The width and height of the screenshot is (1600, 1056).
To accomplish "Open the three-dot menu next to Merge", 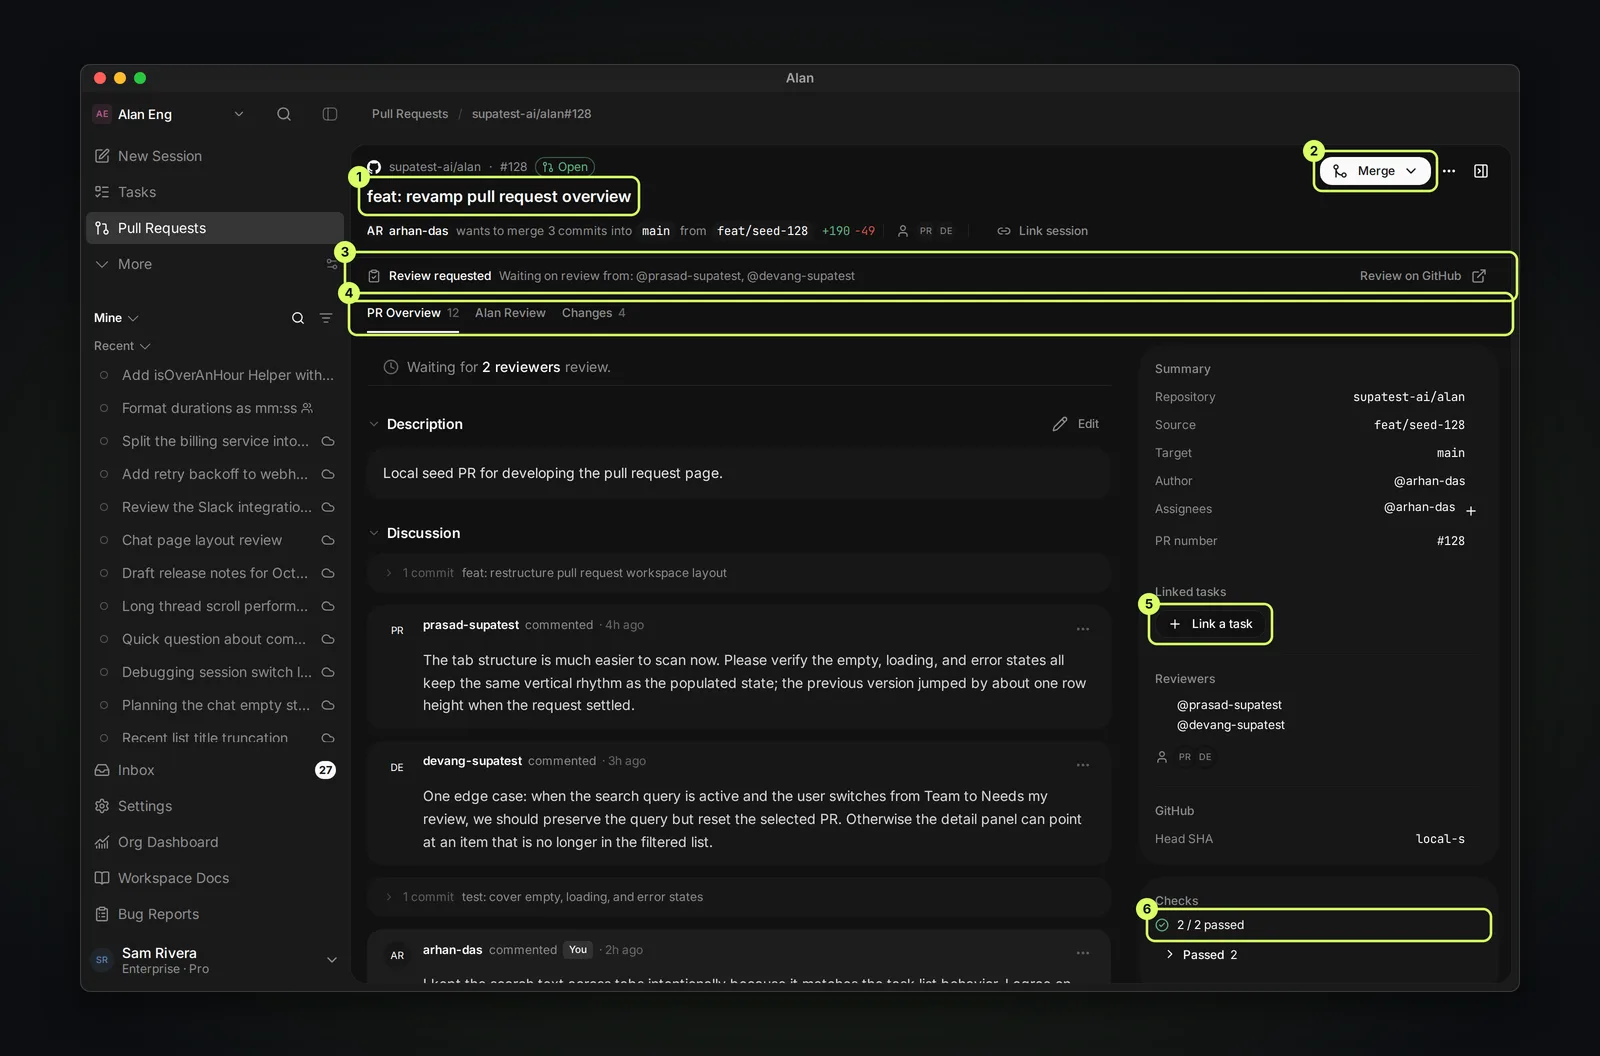I will pyautogui.click(x=1449, y=171).
